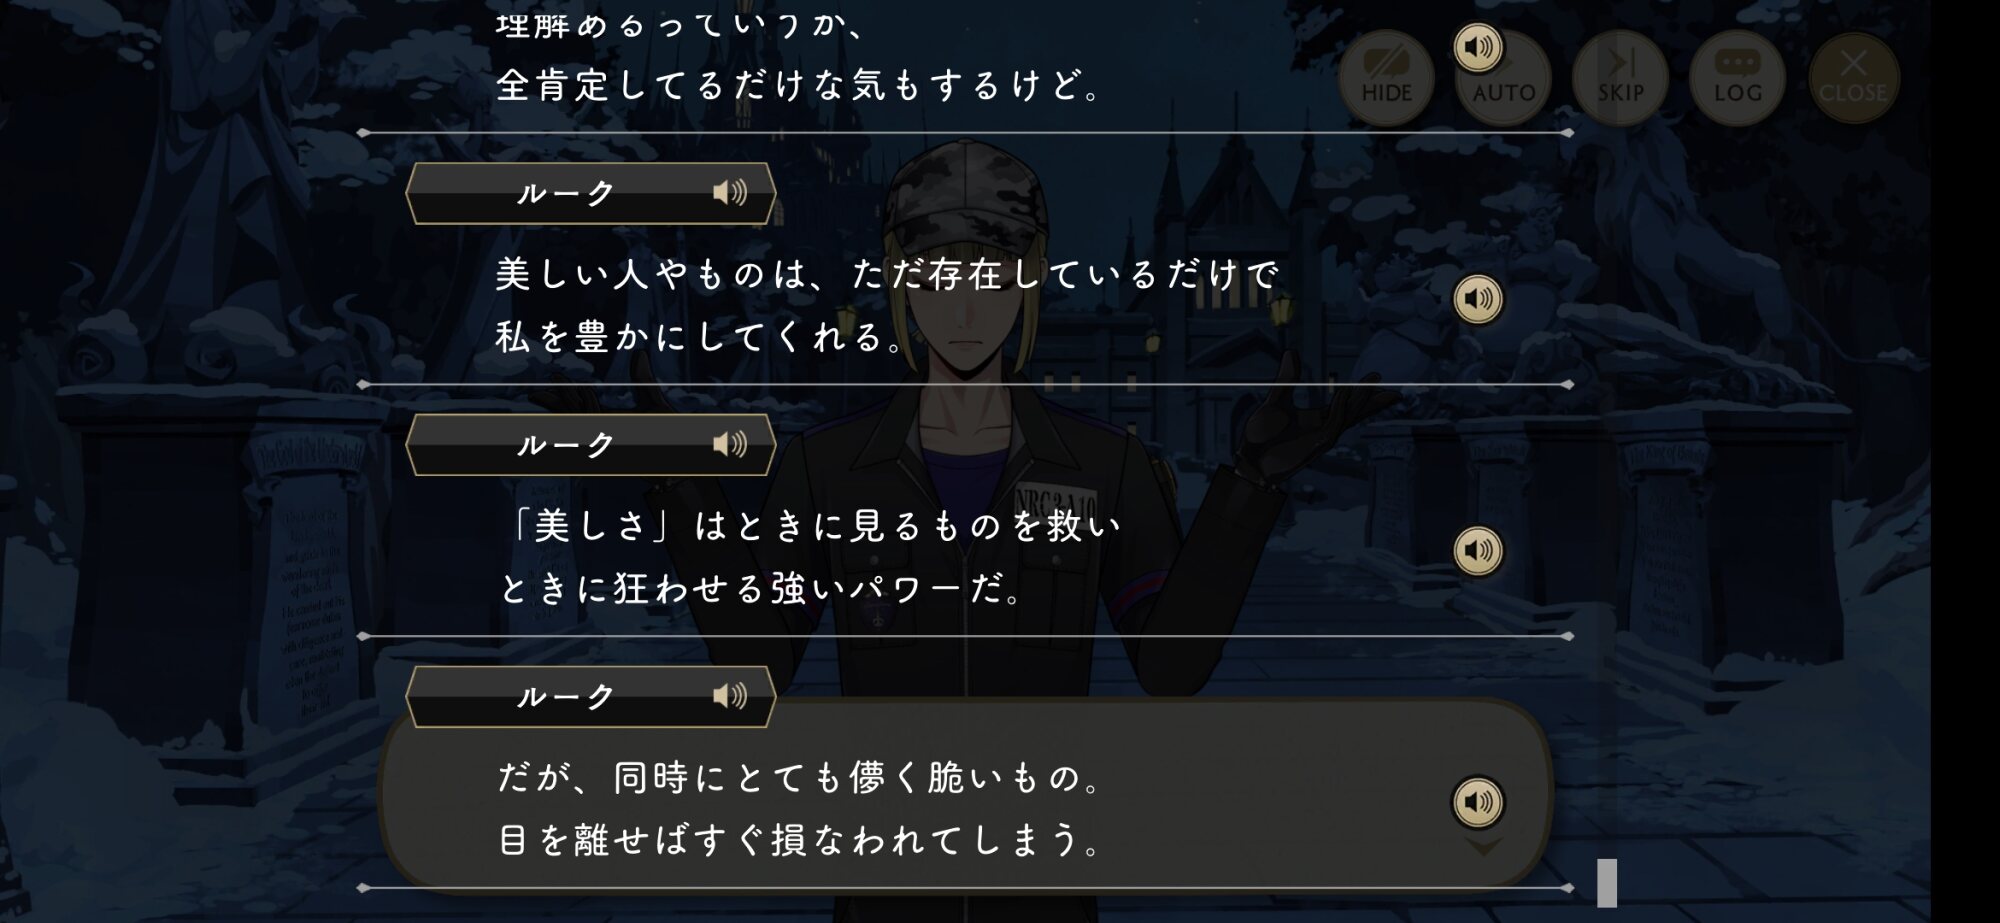Hide the dialogue interface with HIDE
2000x923 pixels.
[x=1386, y=78]
